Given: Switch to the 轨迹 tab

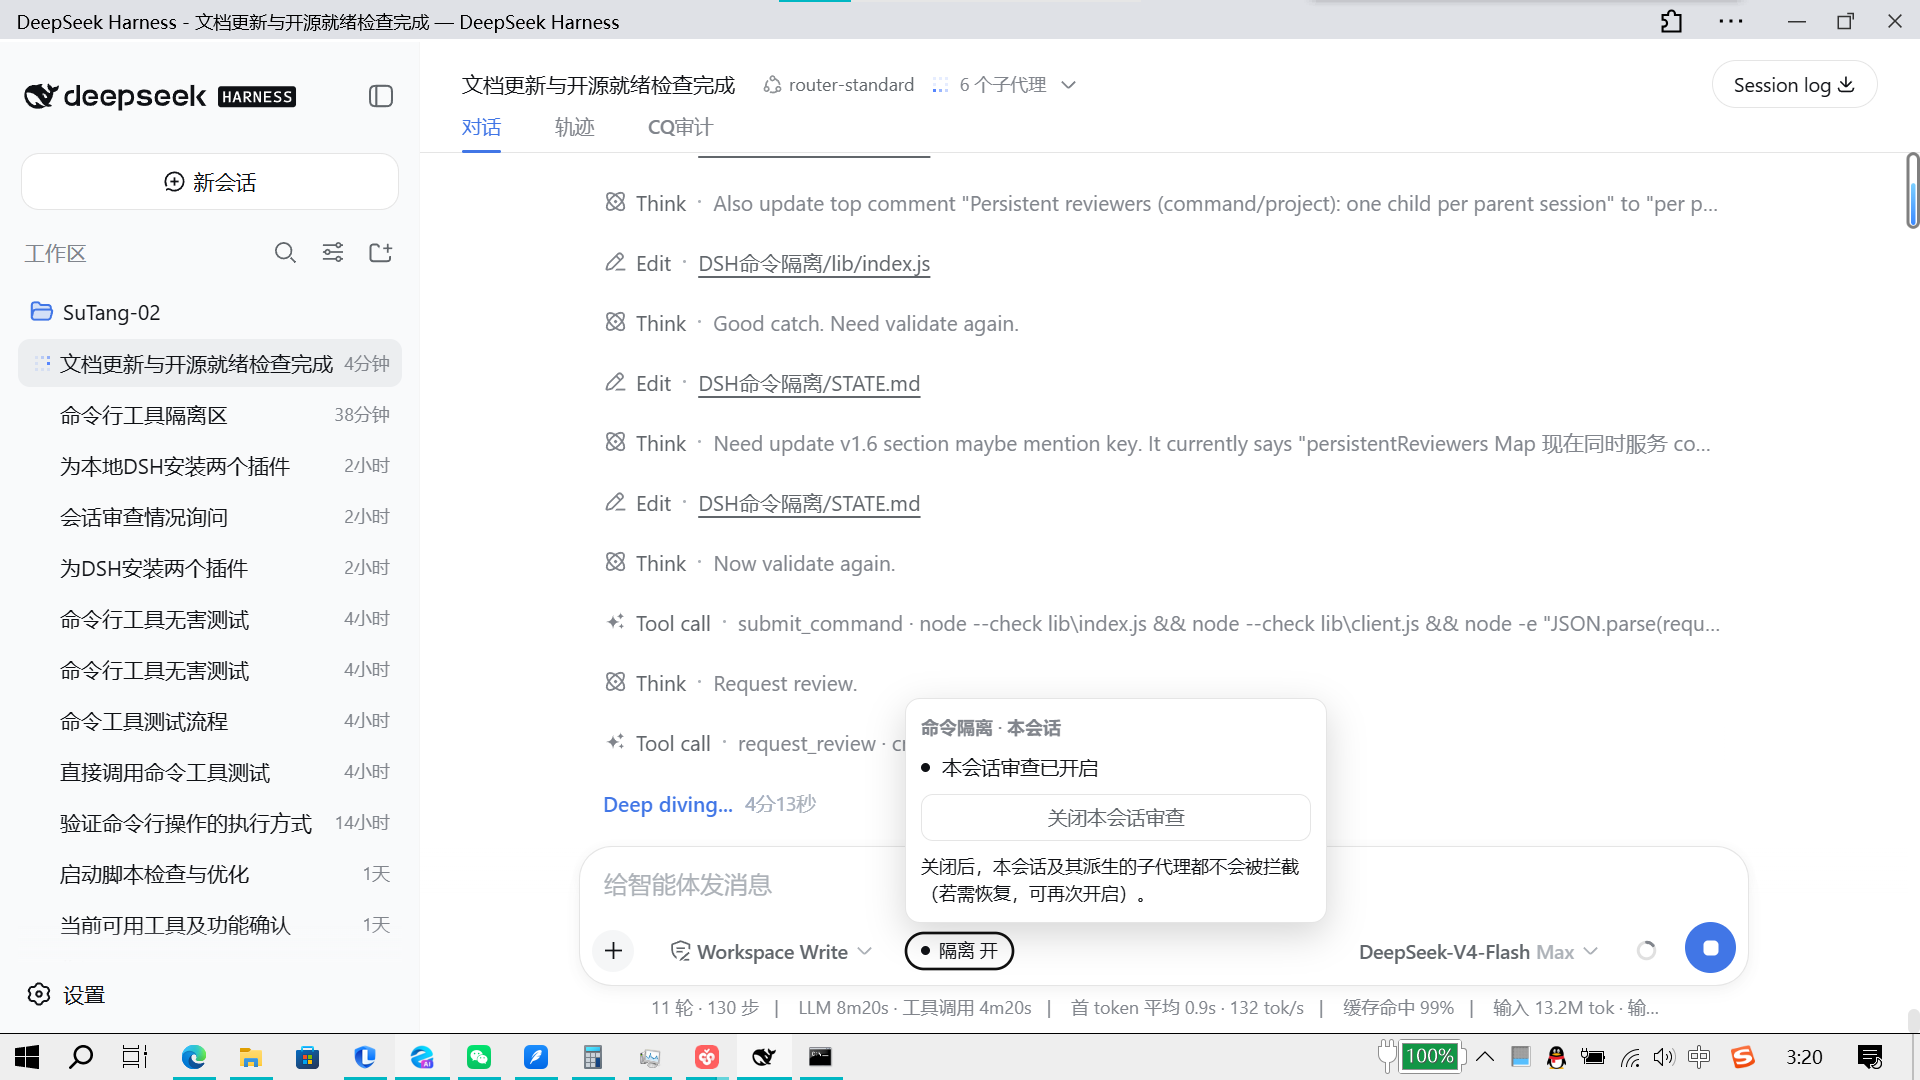Looking at the screenshot, I should coord(575,127).
